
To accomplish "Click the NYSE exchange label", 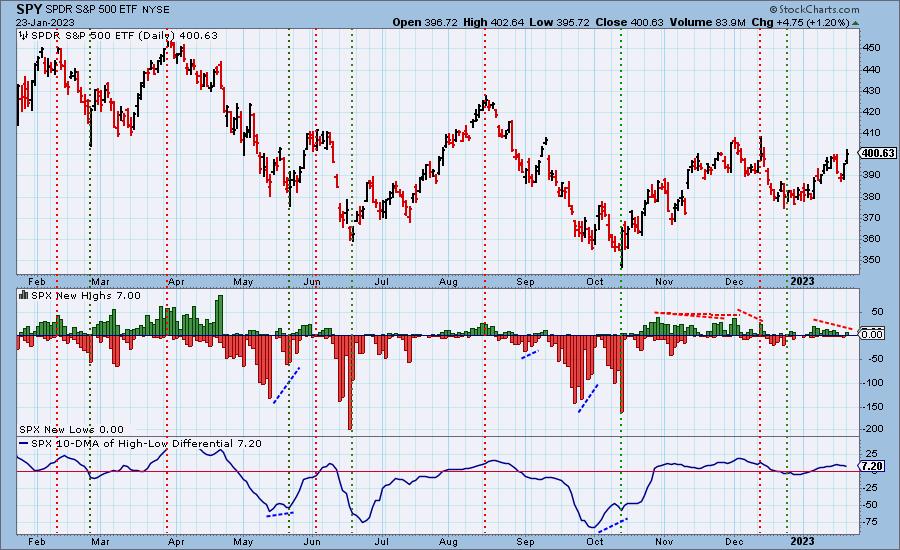I will [156, 10].
